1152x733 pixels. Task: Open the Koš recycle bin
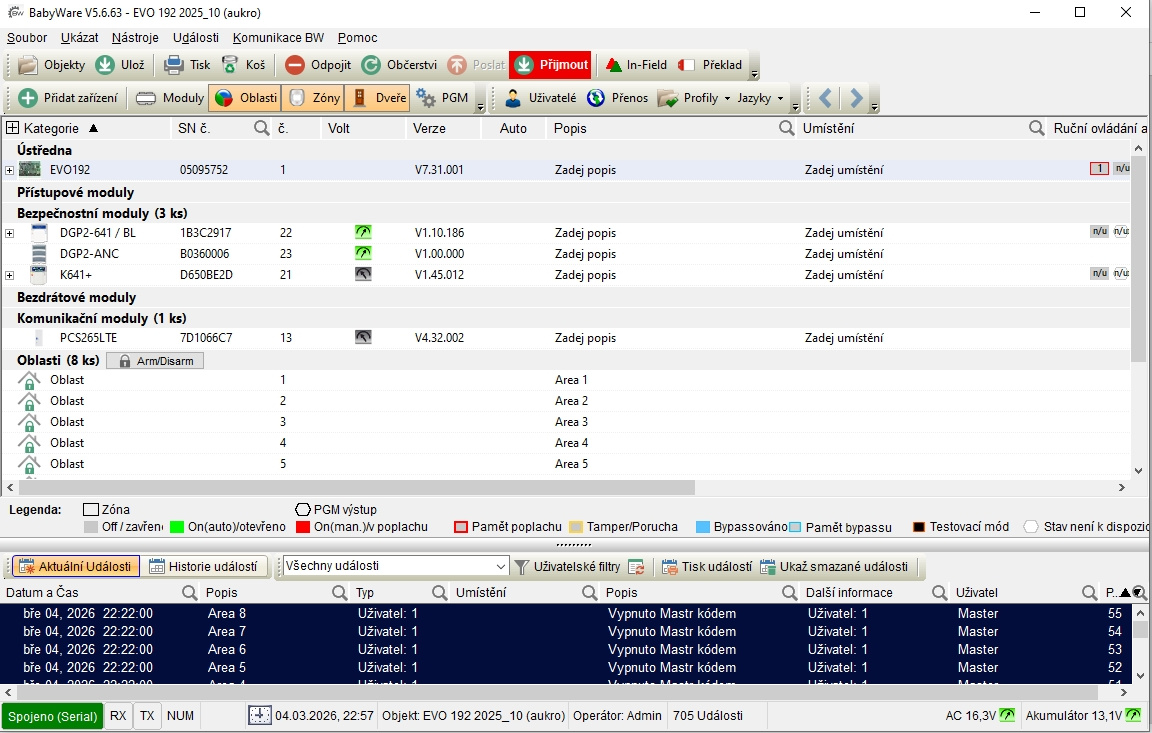coord(230,65)
